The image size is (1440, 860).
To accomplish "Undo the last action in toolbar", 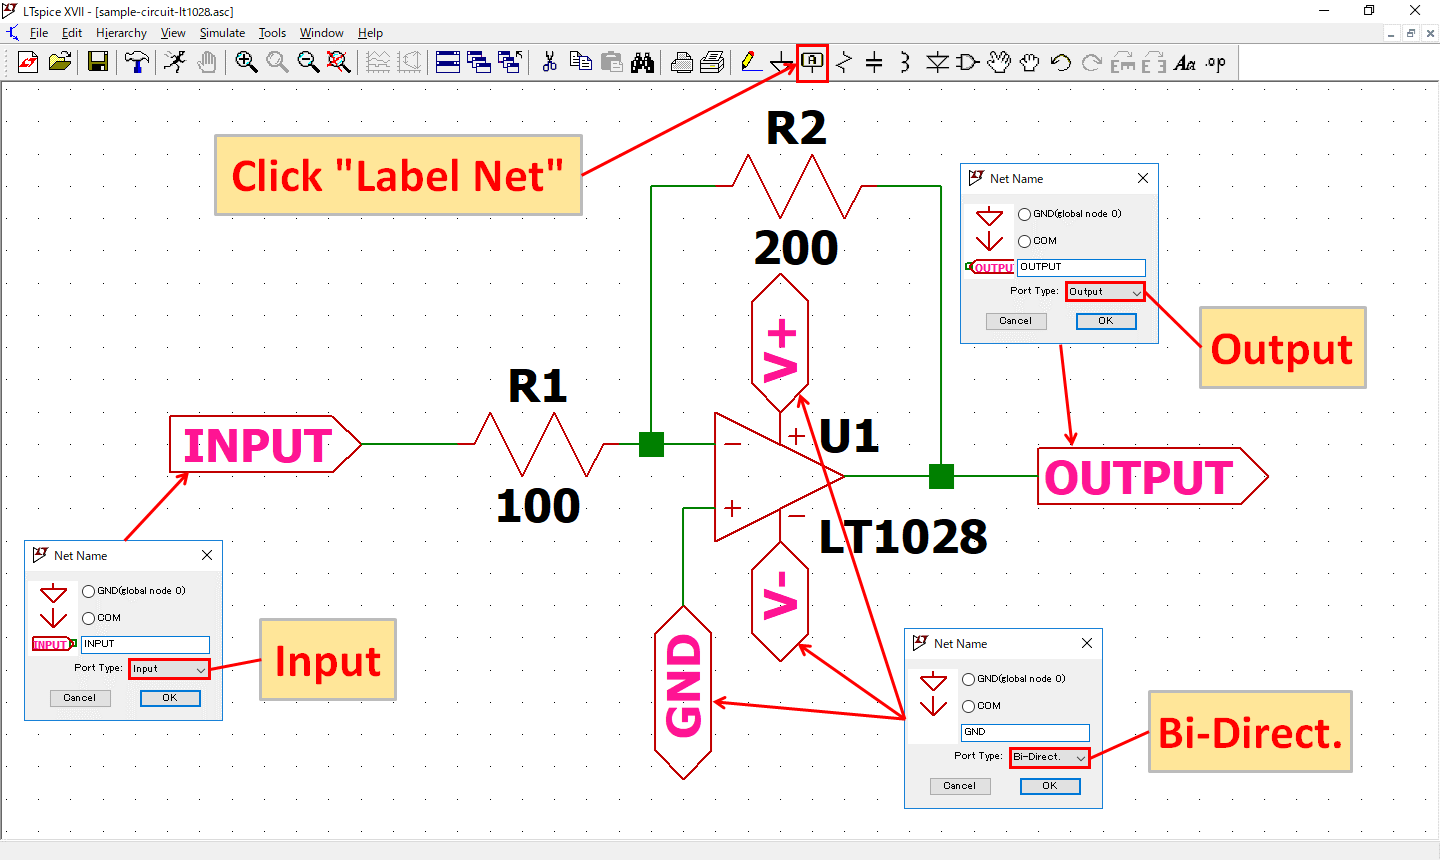I will tap(1061, 62).
